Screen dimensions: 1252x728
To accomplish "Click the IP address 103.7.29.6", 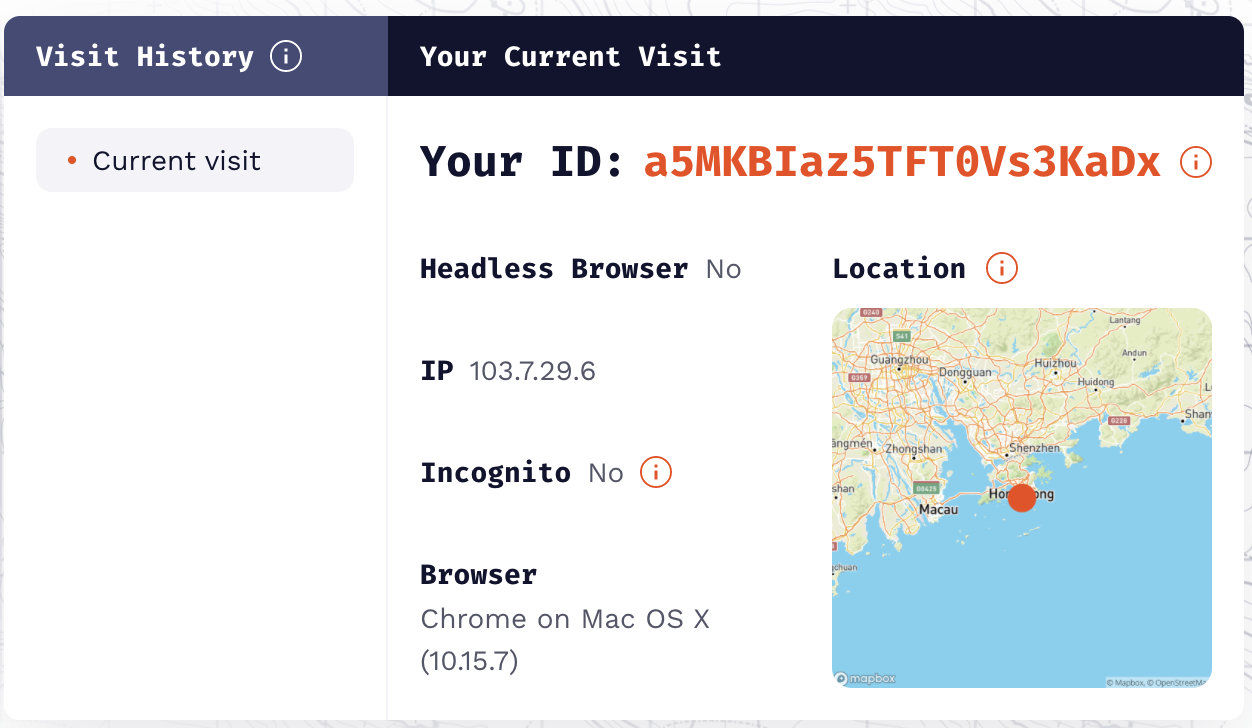I will (x=532, y=371).
